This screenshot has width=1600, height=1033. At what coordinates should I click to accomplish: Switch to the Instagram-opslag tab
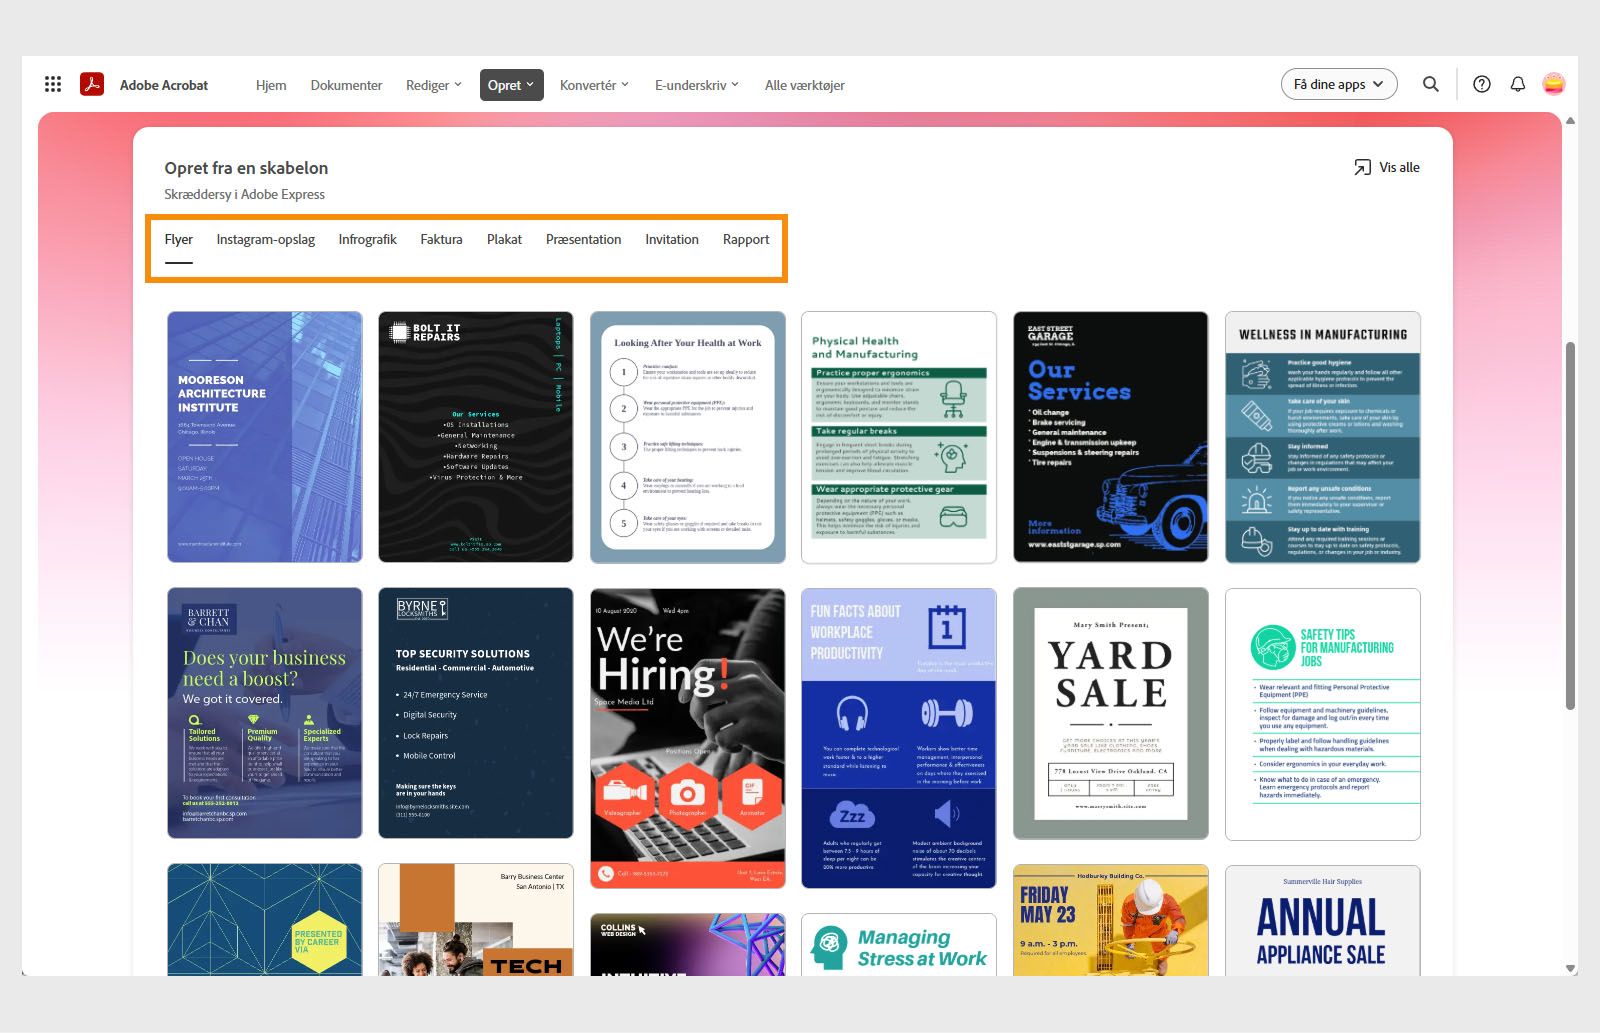pos(266,240)
